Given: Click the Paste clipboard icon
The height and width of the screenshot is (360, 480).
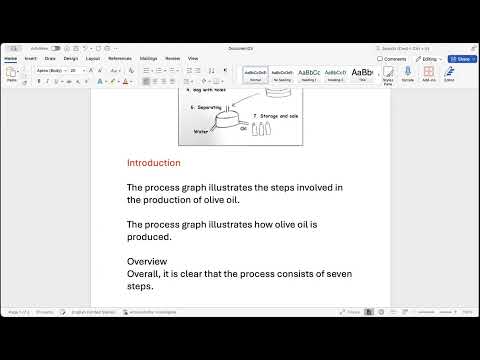Looking at the screenshot, I should (x=11, y=73).
